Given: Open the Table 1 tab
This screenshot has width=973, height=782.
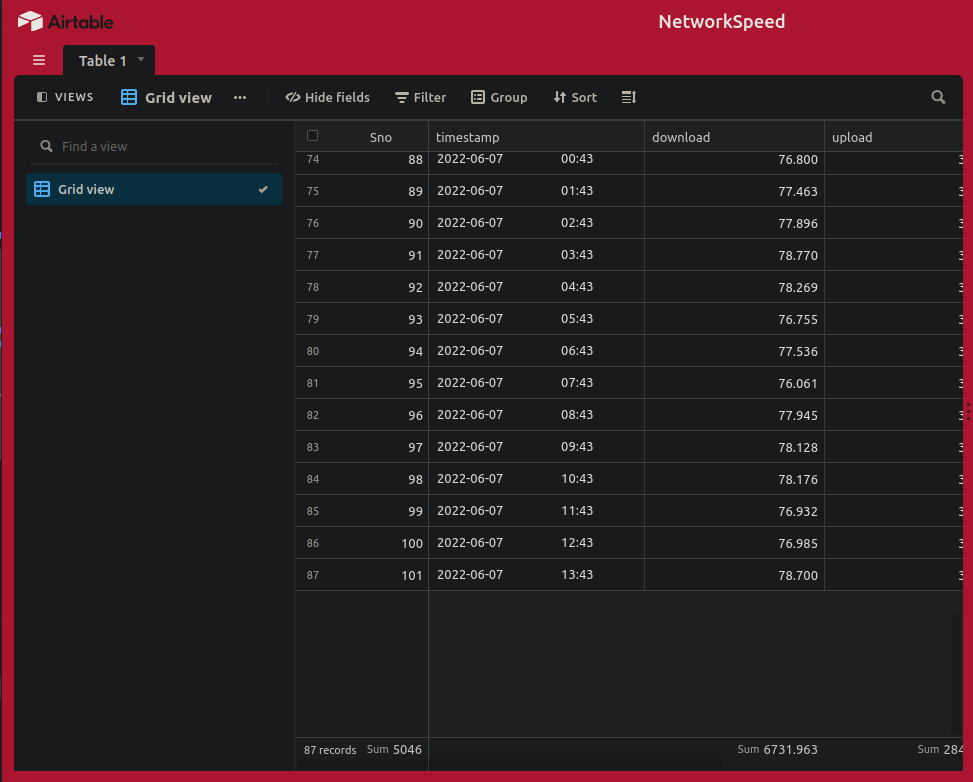Looking at the screenshot, I should pos(109,61).
